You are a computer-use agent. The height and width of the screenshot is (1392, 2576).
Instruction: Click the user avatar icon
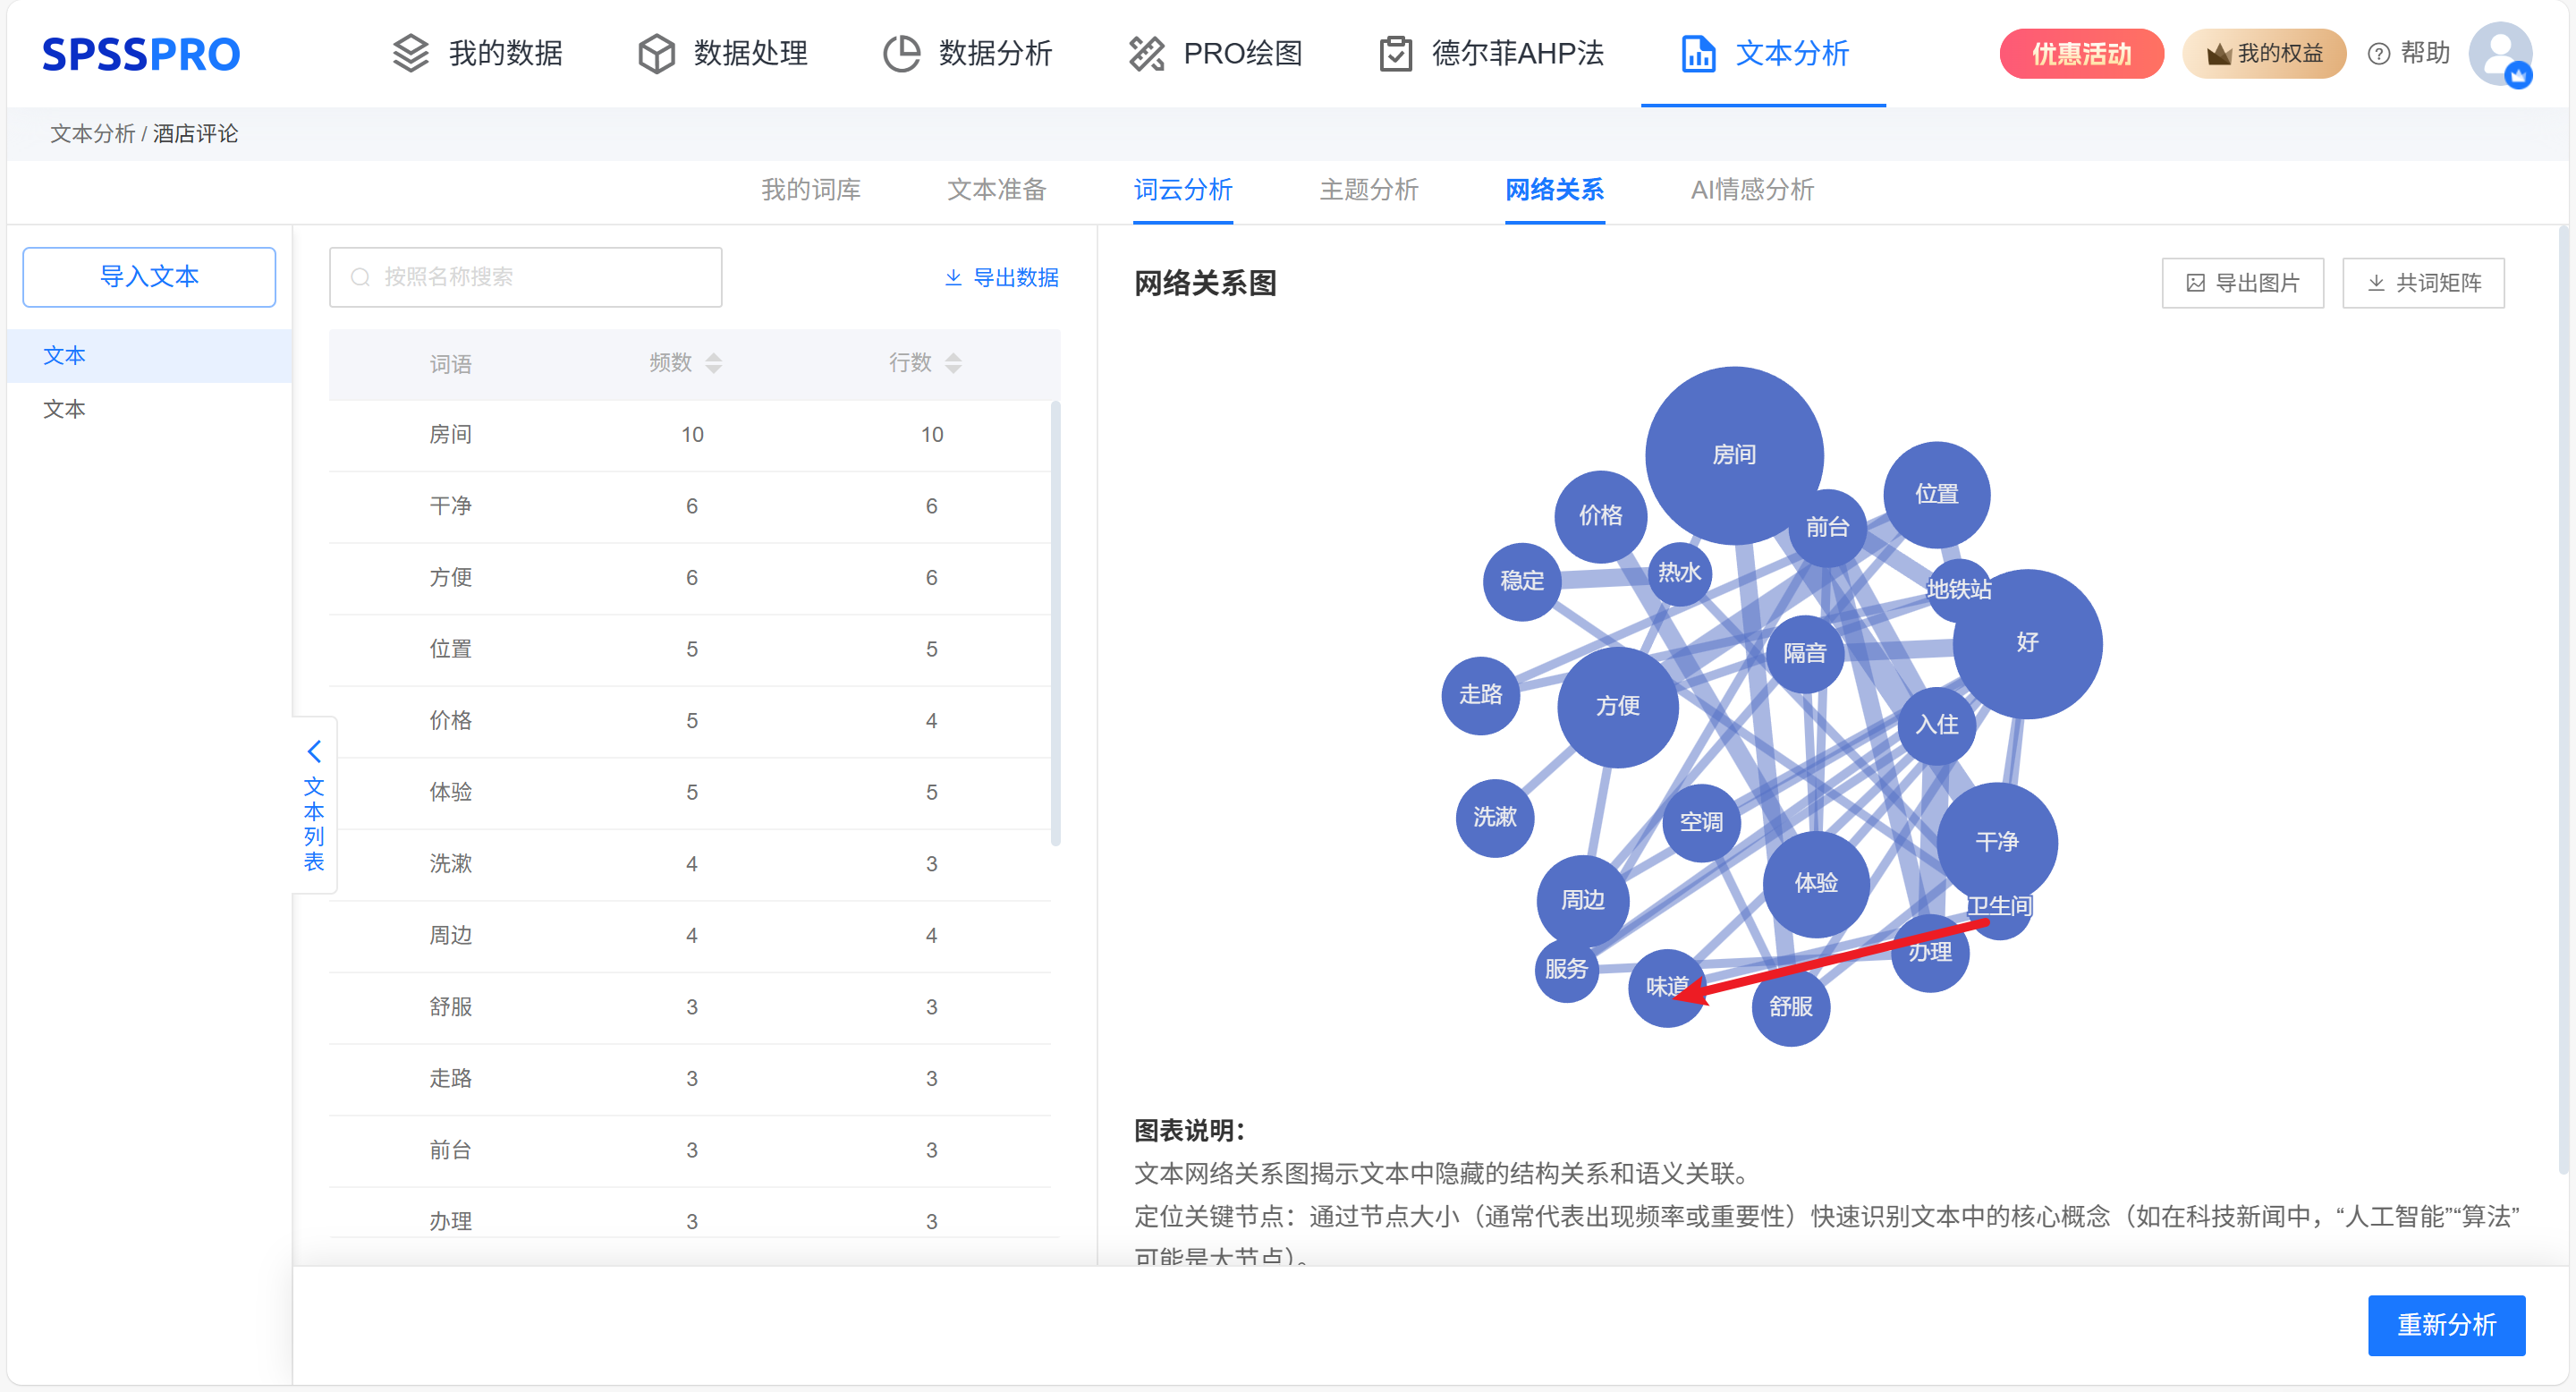point(2499,53)
